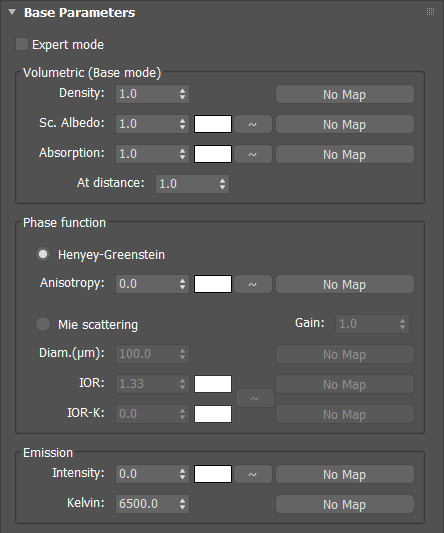Screen dimensions: 444x533
Task: Click the Anisotropy spinner arrows
Action: pyautogui.click(x=183, y=284)
